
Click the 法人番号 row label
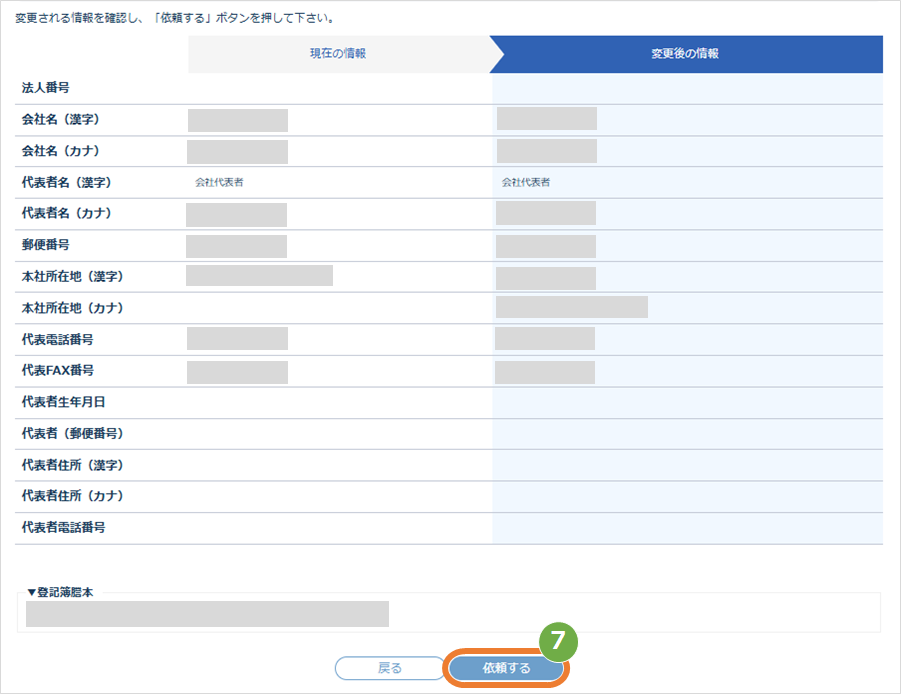coord(45,88)
